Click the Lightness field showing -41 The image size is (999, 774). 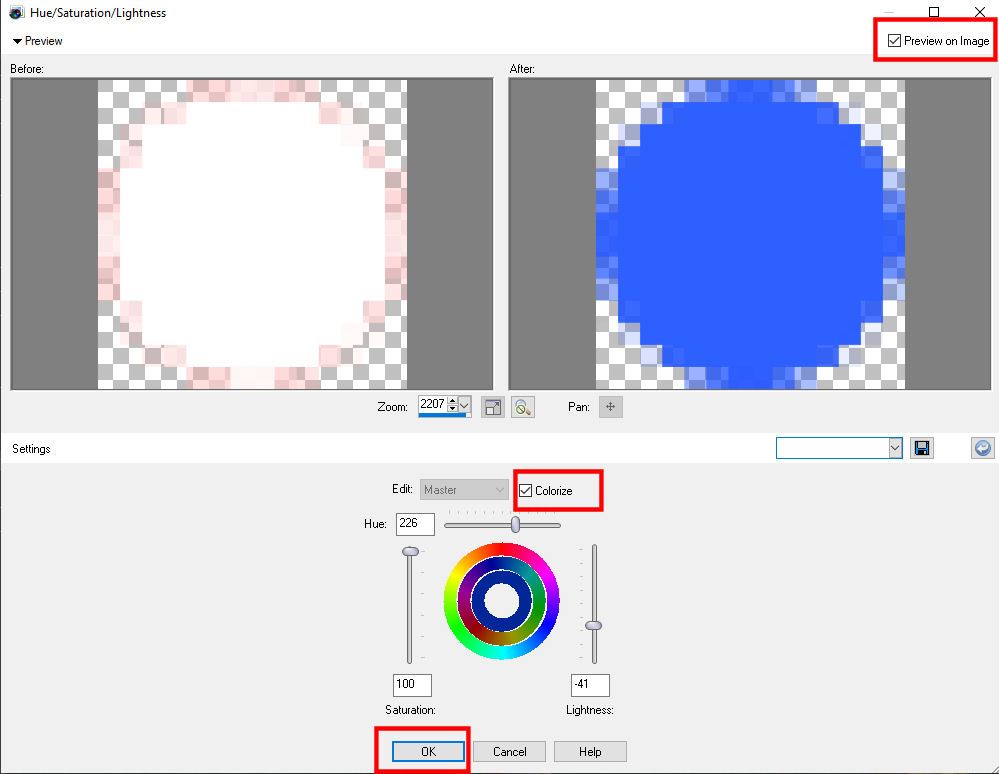[x=590, y=685]
